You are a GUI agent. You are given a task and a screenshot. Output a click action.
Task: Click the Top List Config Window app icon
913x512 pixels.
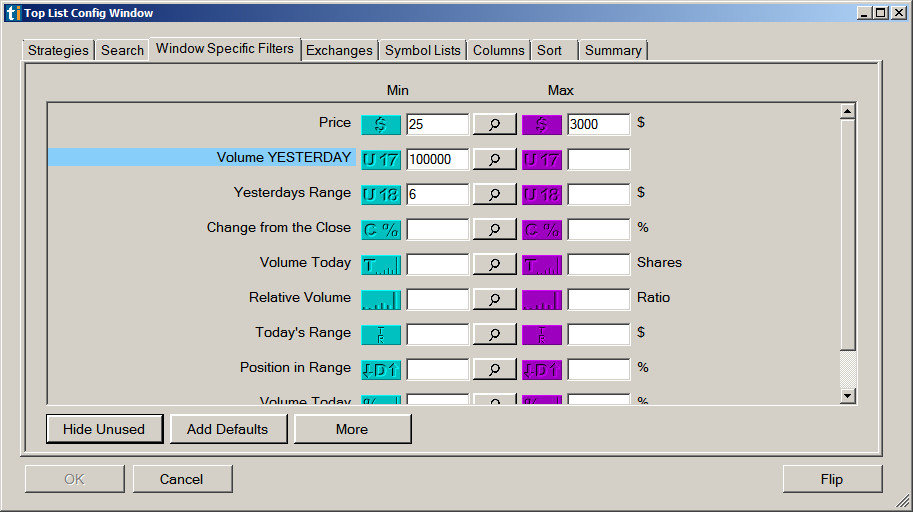click(13, 13)
